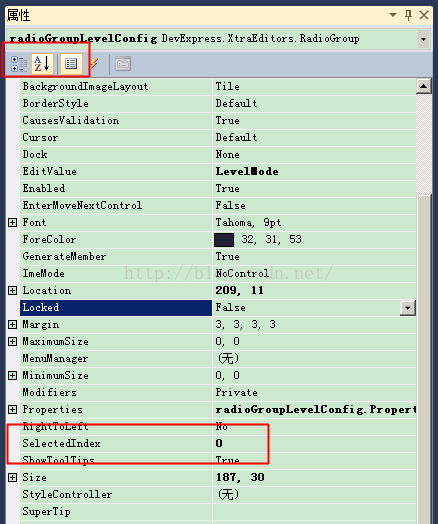Show Events with lightning bolt icon

point(94,63)
